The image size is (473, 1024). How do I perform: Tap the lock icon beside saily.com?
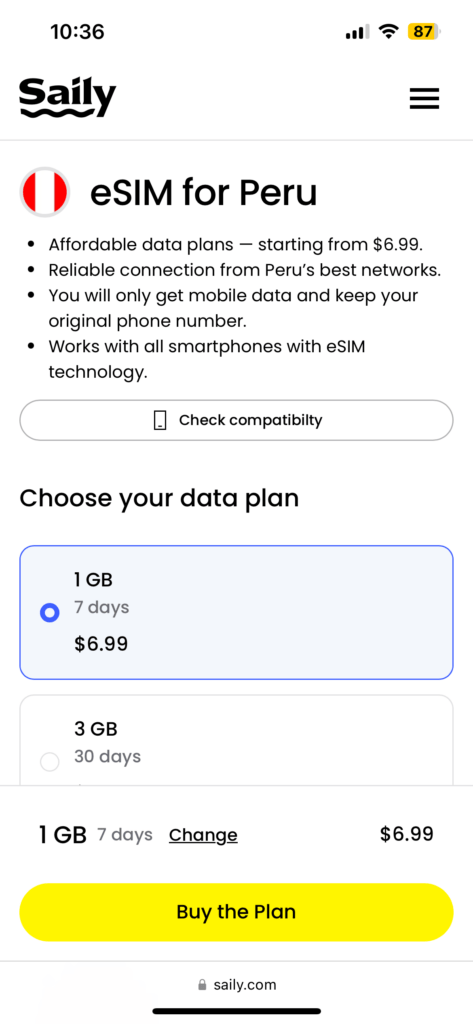[203, 985]
